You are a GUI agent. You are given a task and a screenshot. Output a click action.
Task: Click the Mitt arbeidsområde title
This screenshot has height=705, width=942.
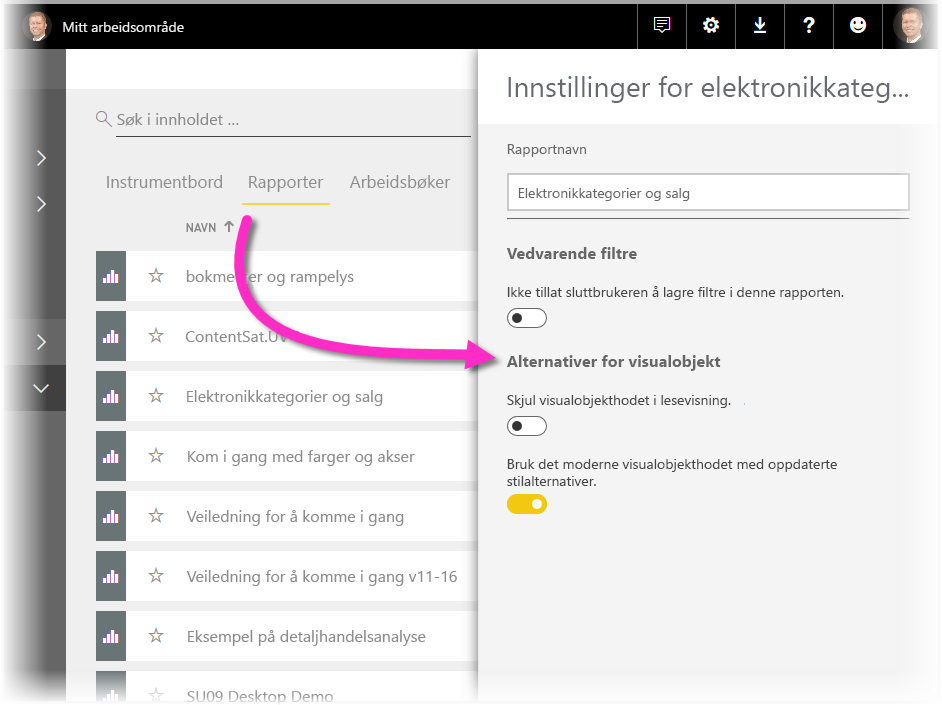(123, 27)
